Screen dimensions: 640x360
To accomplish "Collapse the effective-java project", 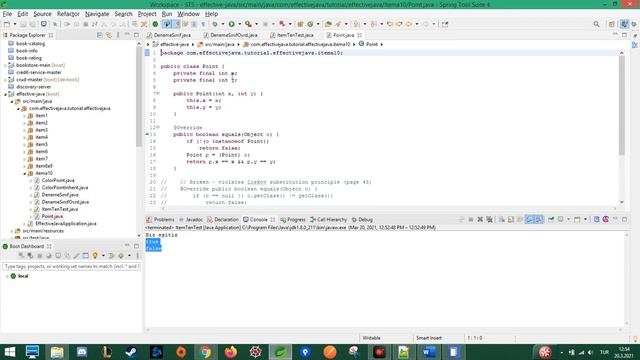I will pos(5,94).
